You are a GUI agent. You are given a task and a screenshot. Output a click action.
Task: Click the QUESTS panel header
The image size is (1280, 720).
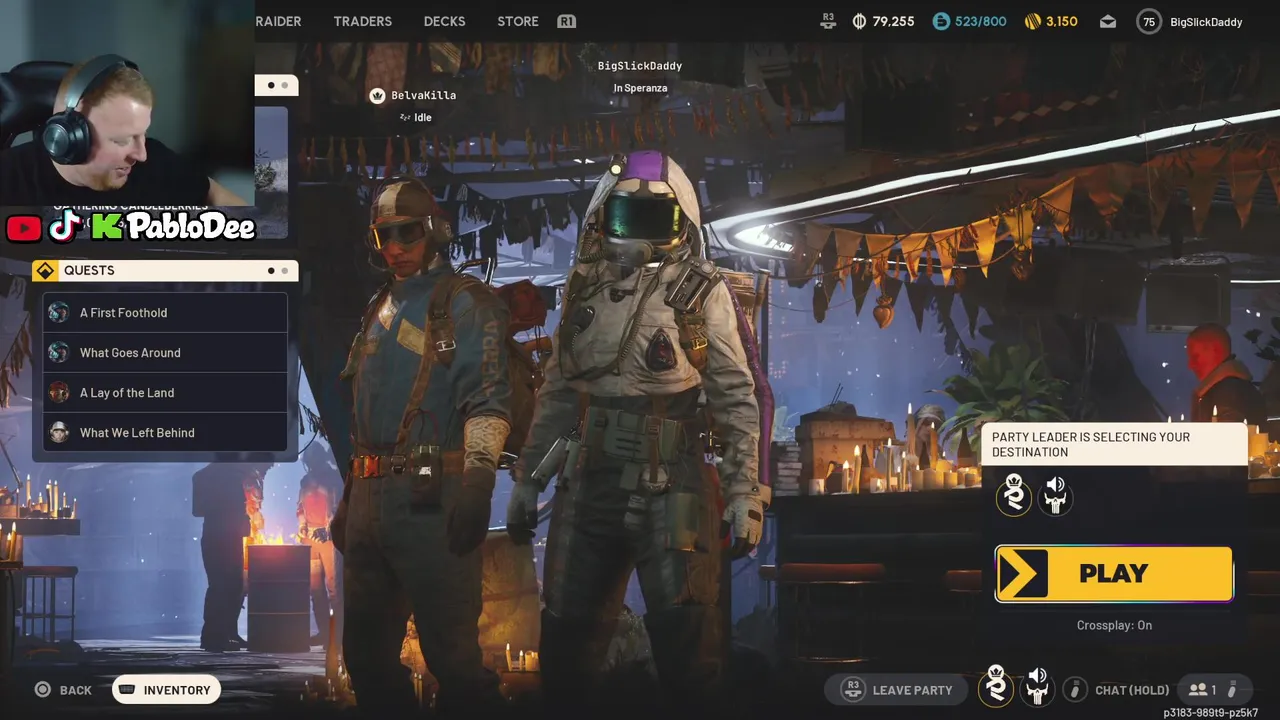[165, 270]
